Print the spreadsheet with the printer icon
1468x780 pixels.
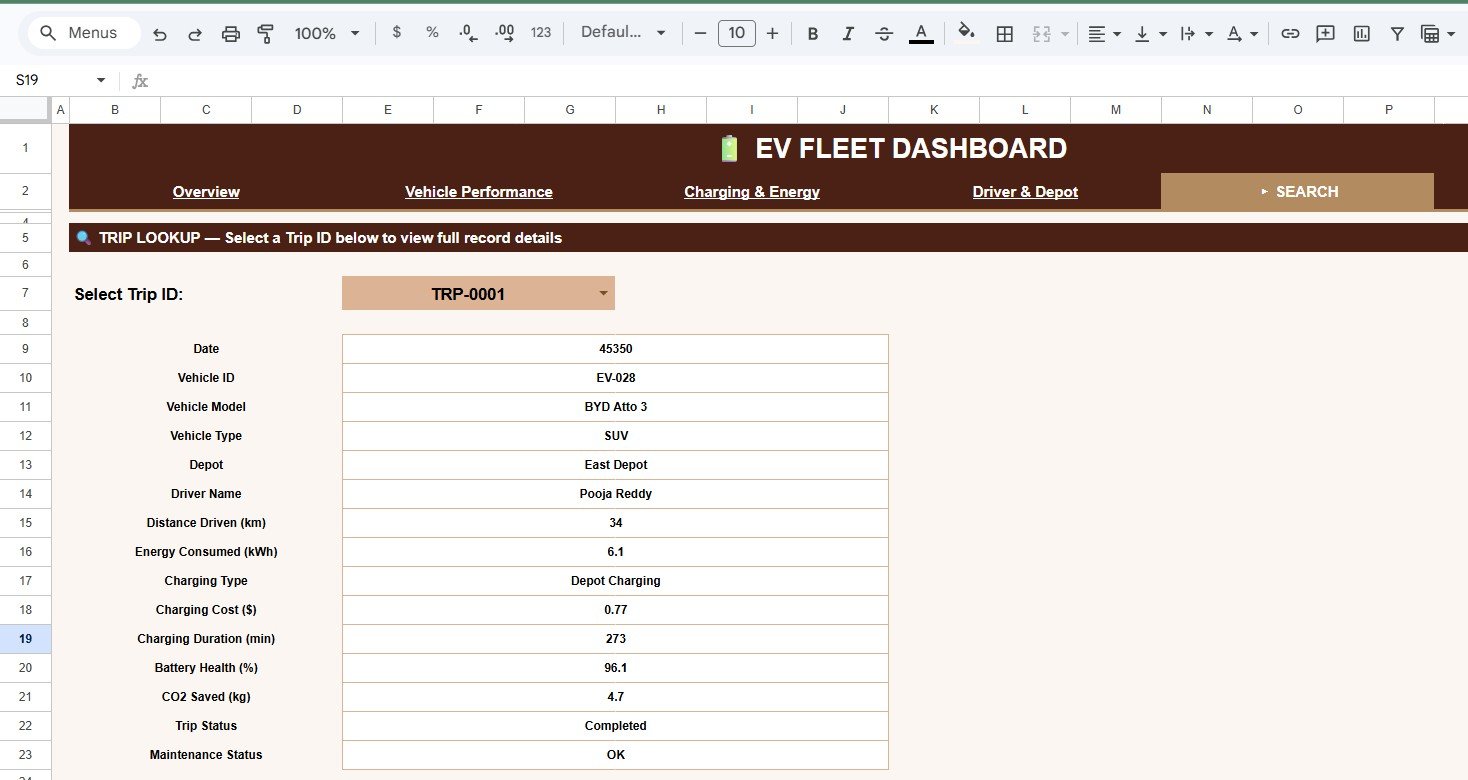(x=230, y=33)
